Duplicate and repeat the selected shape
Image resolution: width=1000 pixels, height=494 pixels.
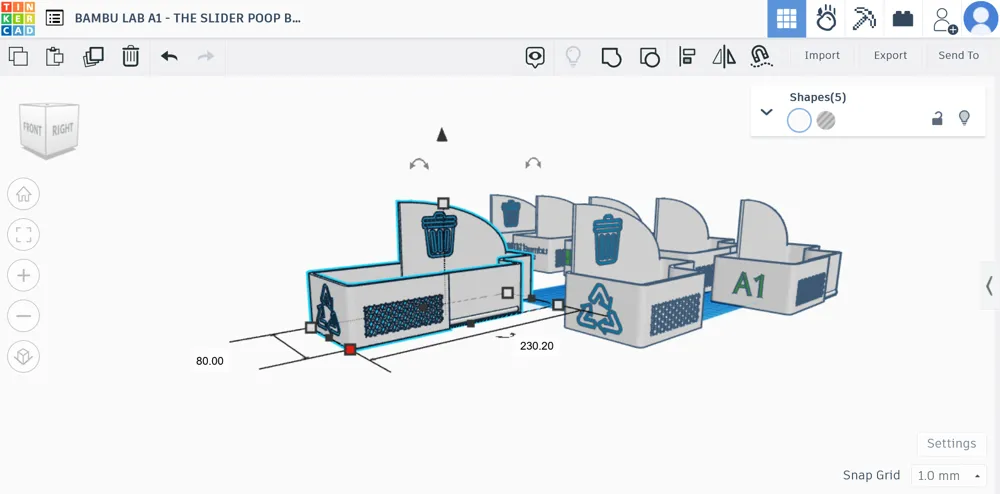(x=93, y=56)
